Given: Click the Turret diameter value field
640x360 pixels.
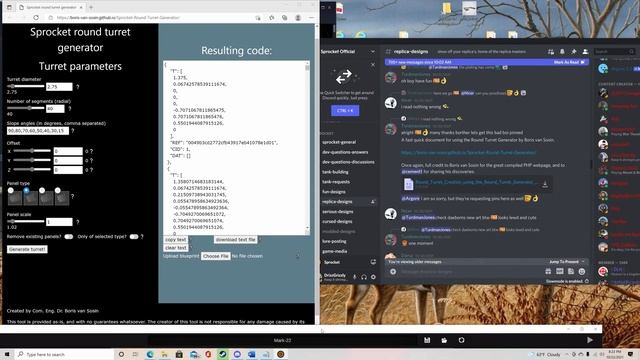Looking at the screenshot, I should coord(59,87).
